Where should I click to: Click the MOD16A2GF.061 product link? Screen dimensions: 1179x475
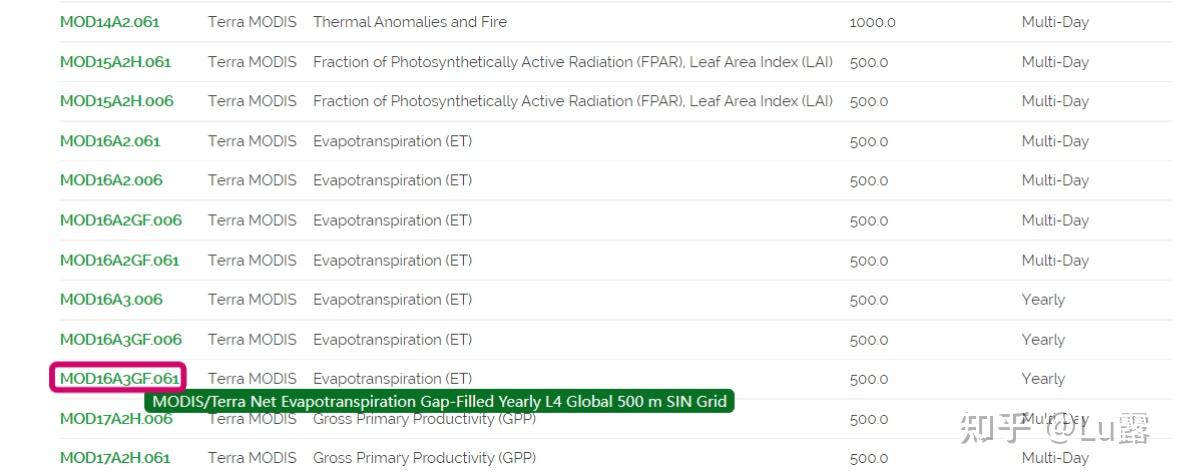point(119,260)
